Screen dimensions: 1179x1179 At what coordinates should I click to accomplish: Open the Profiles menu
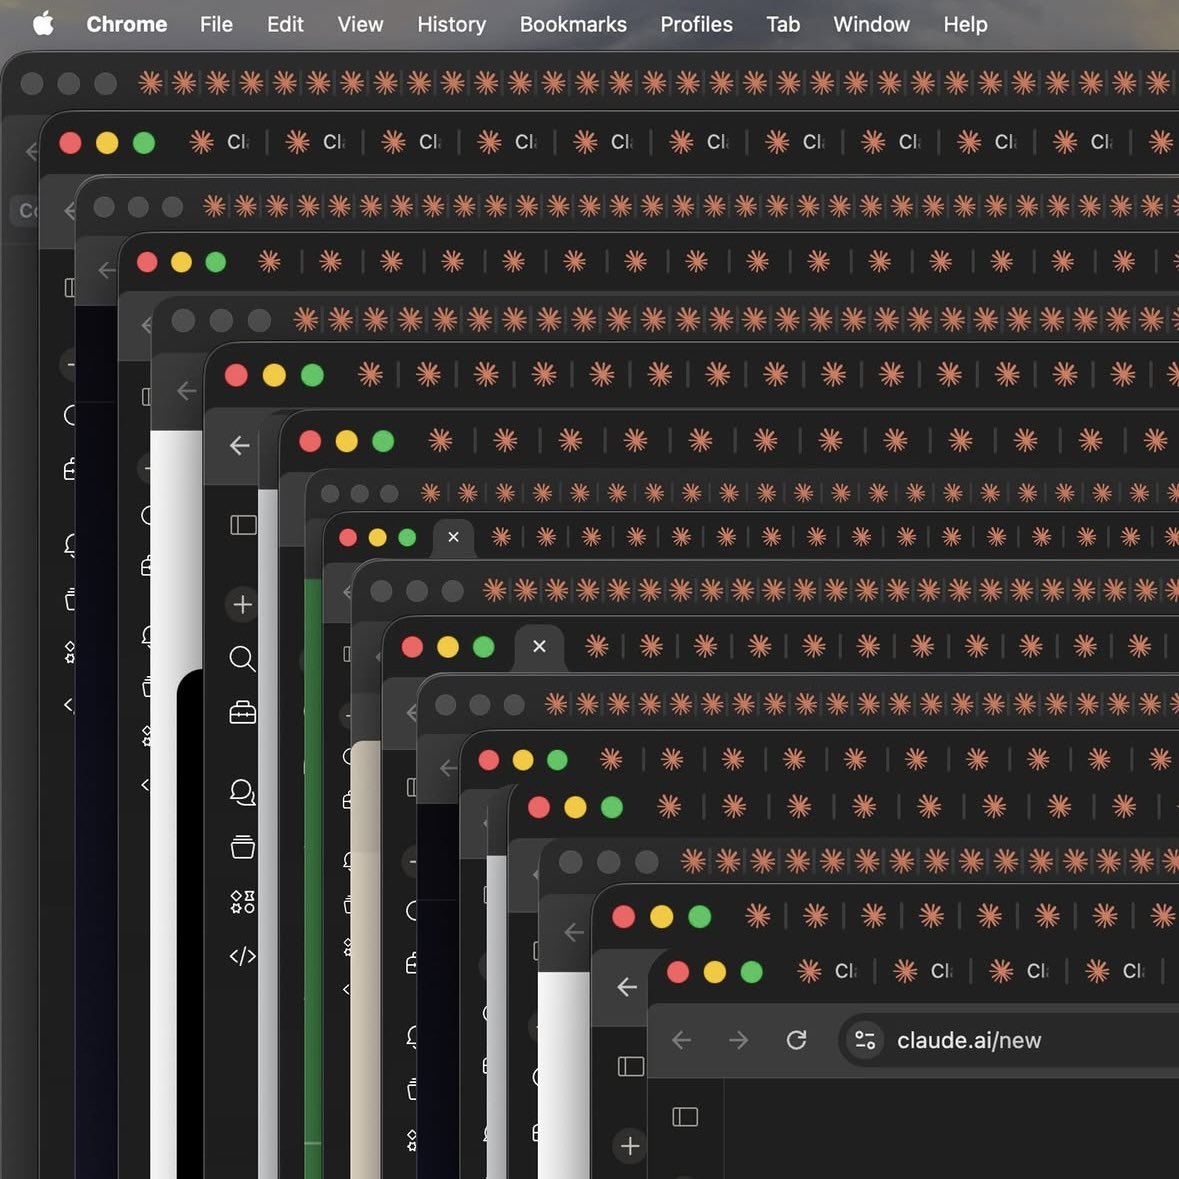tap(696, 24)
